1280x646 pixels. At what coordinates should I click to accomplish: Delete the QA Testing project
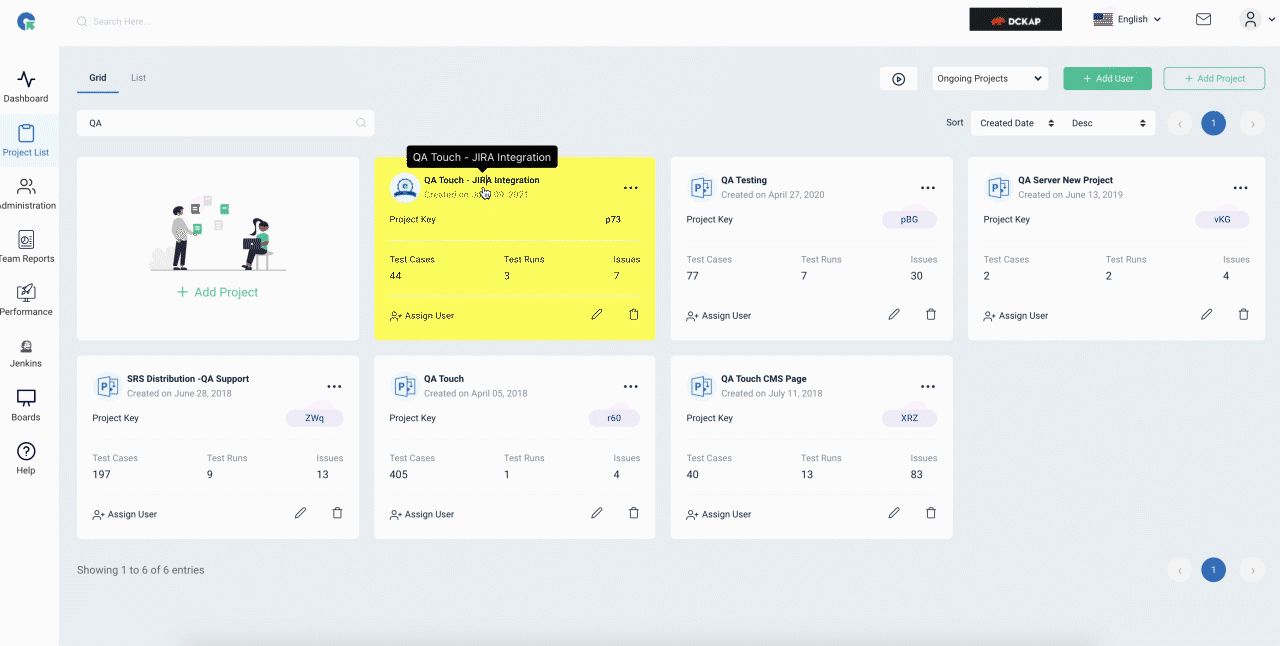[x=931, y=314]
